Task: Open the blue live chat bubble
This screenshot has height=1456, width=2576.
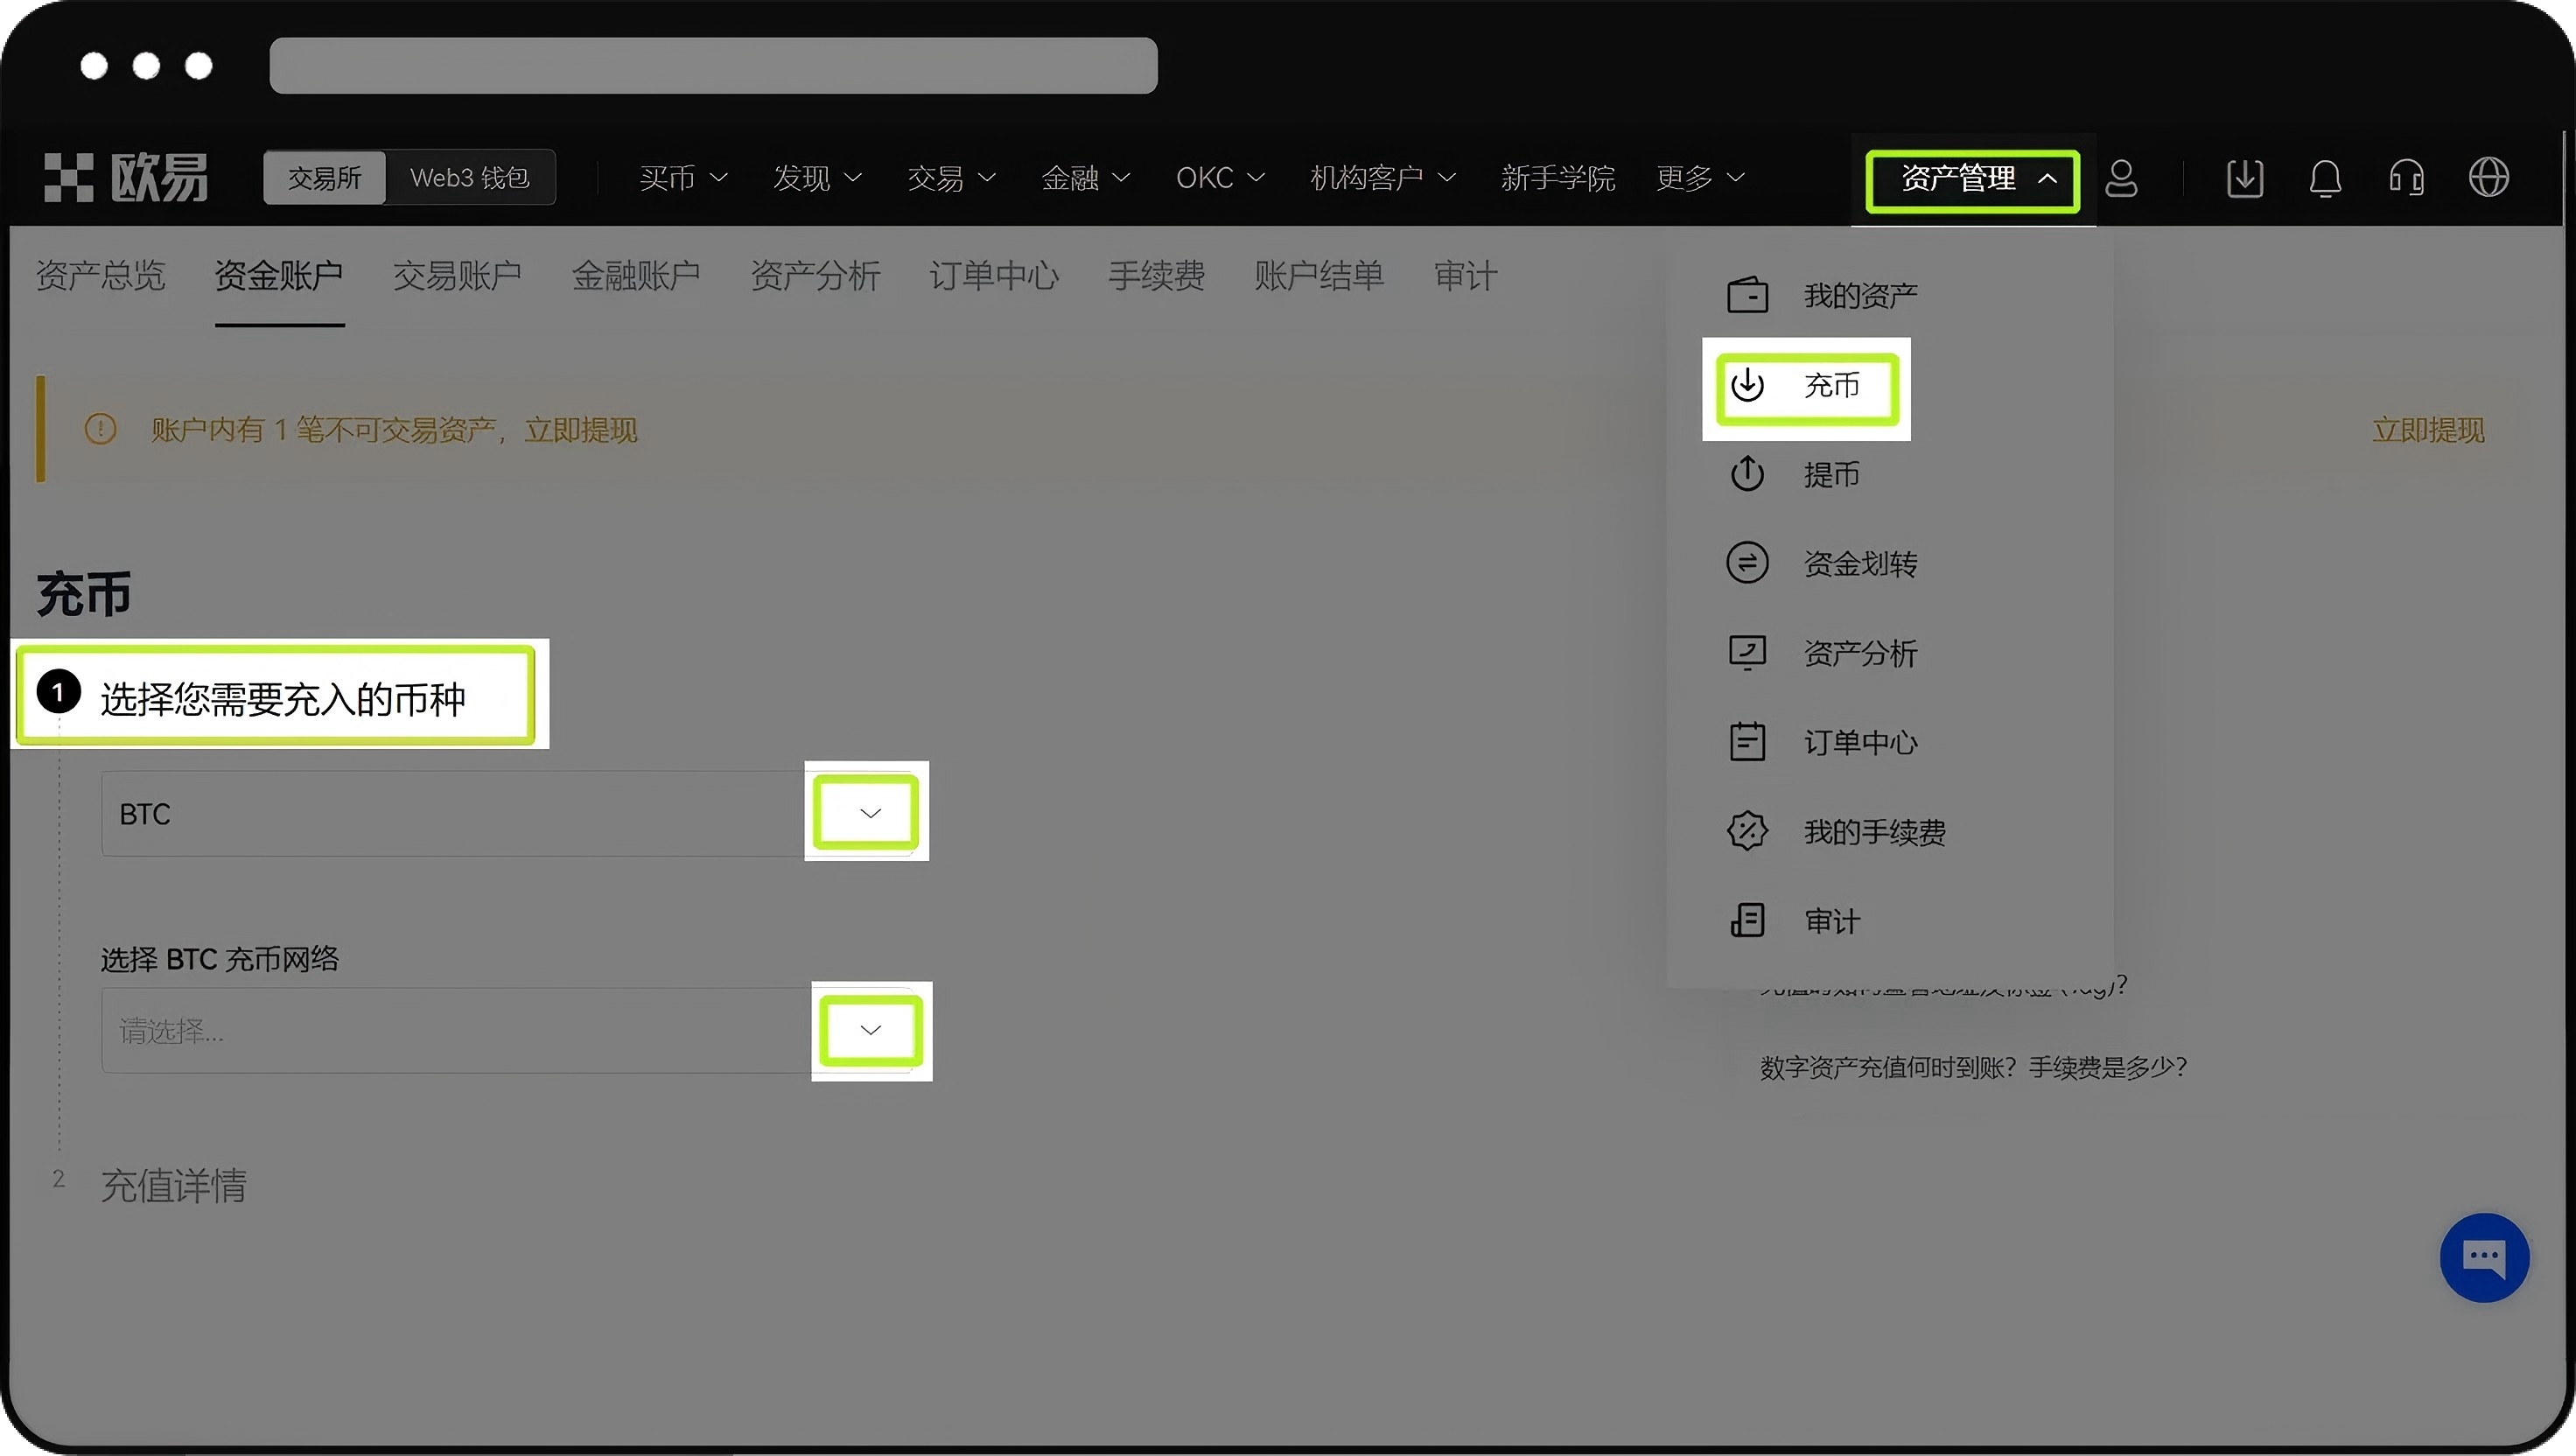Action: coord(2484,1257)
